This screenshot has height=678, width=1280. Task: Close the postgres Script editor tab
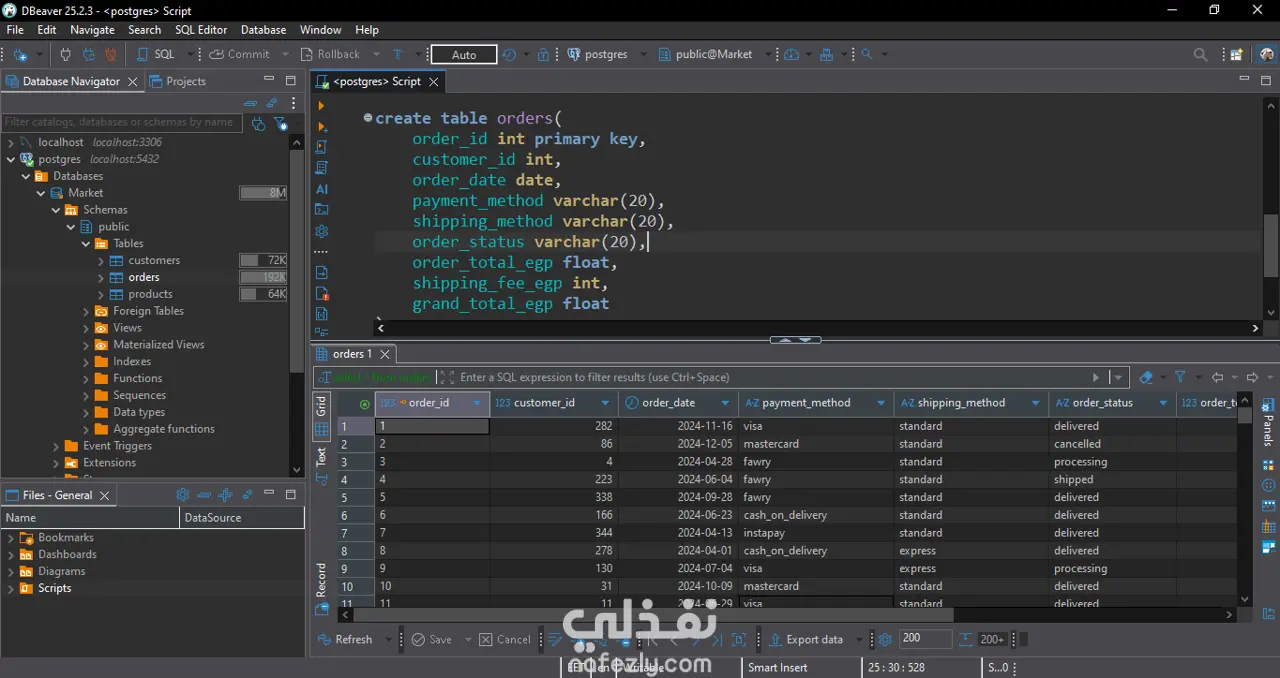click(434, 81)
